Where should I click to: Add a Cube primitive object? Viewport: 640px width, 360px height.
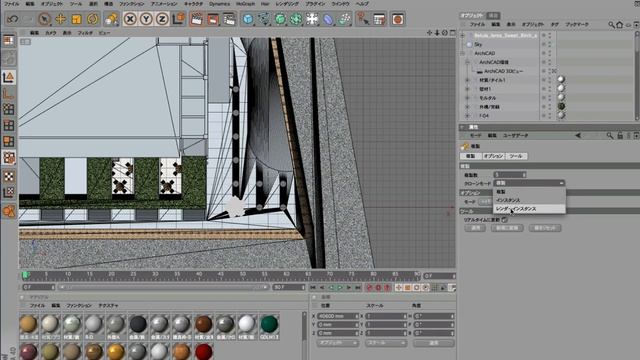point(248,19)
